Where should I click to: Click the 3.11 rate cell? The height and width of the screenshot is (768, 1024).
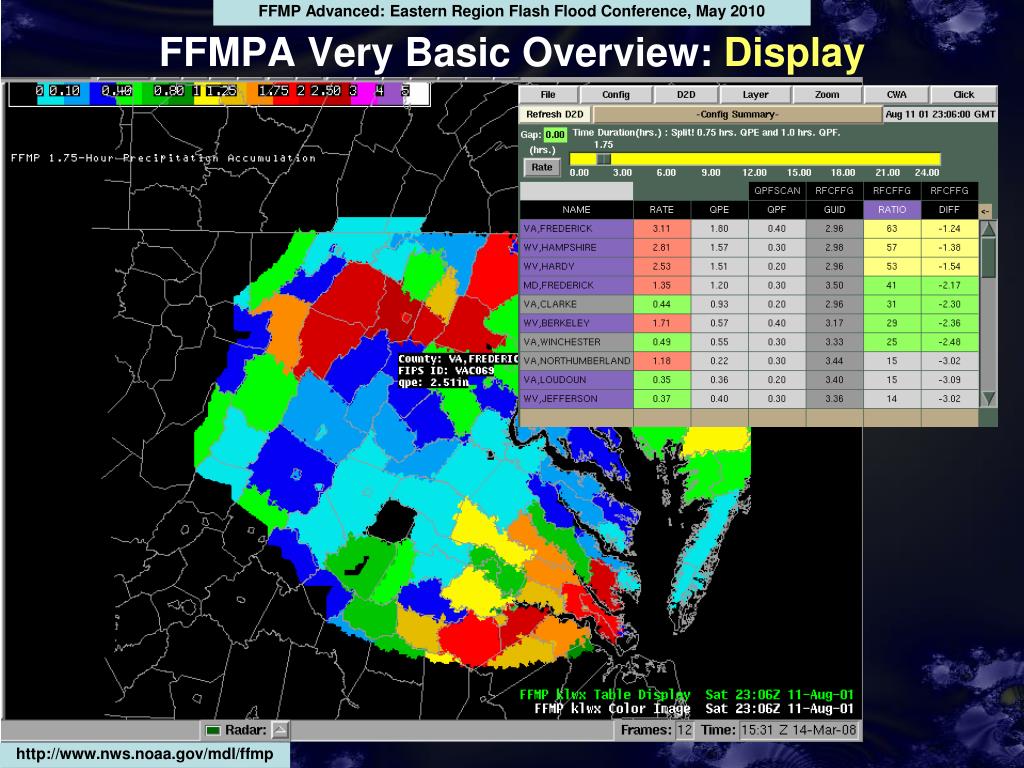click(662, 229)
